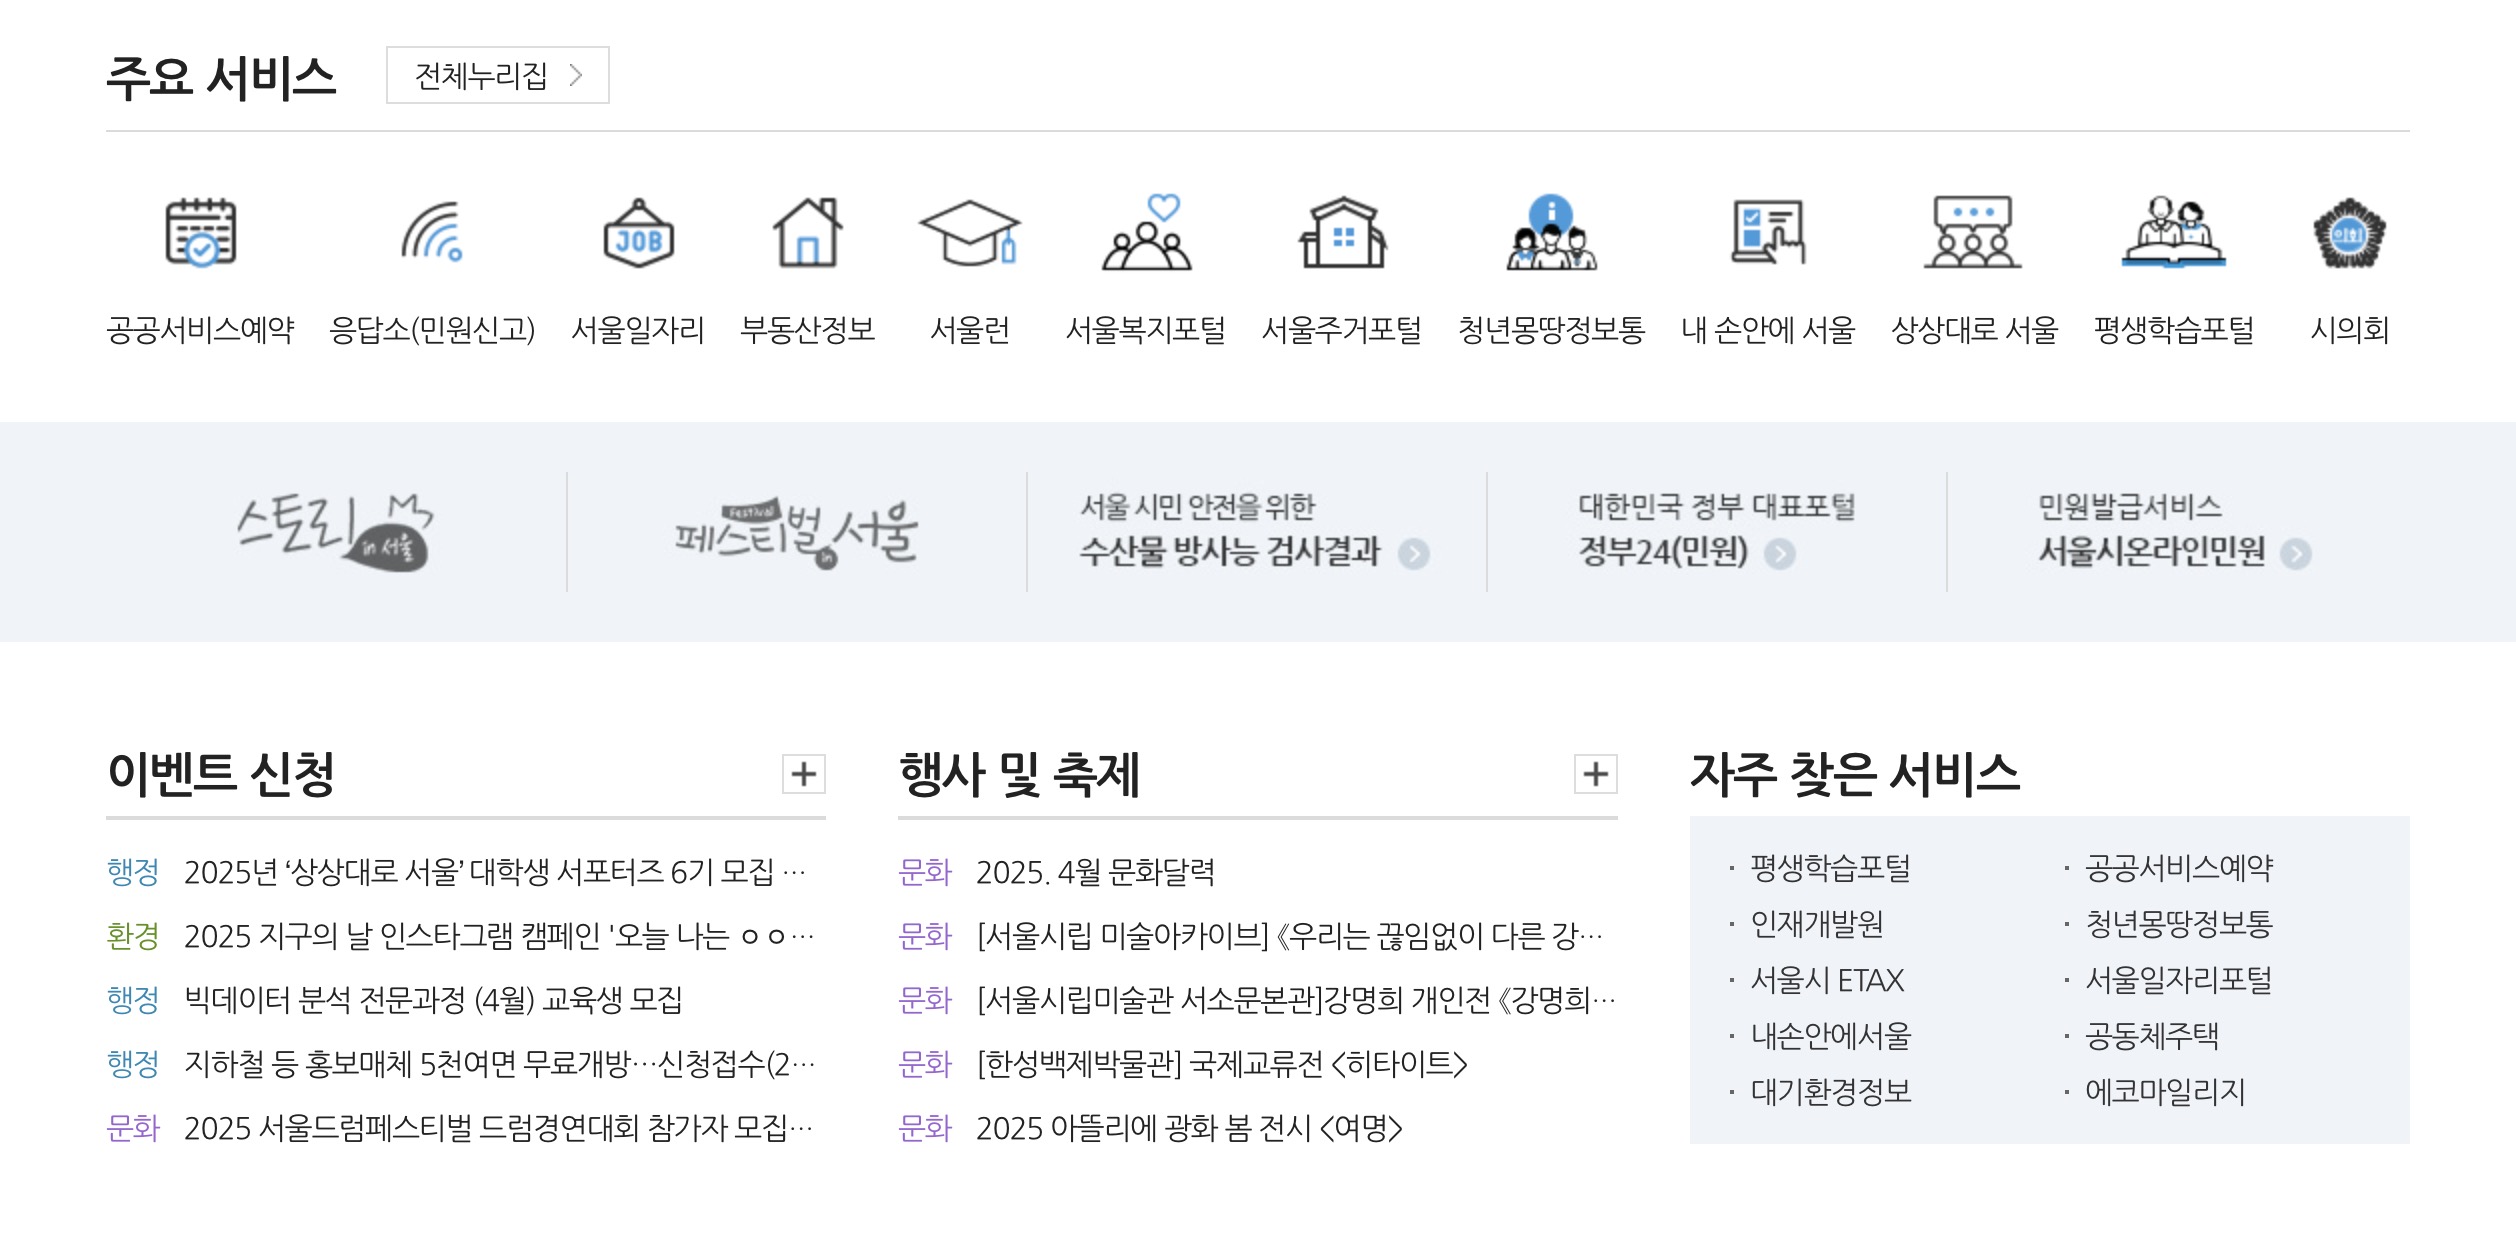Click 서울시 ETAX in 자주 찾은 서비스

pos(1827,980)
